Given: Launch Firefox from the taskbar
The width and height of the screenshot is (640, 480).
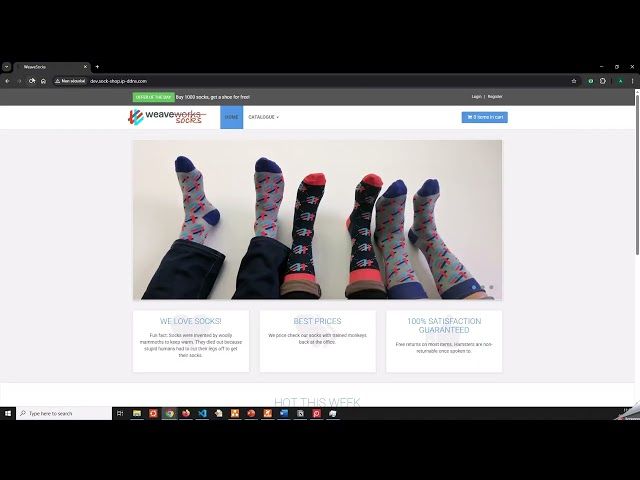Looking at the screenshot, I should point(186,413).
